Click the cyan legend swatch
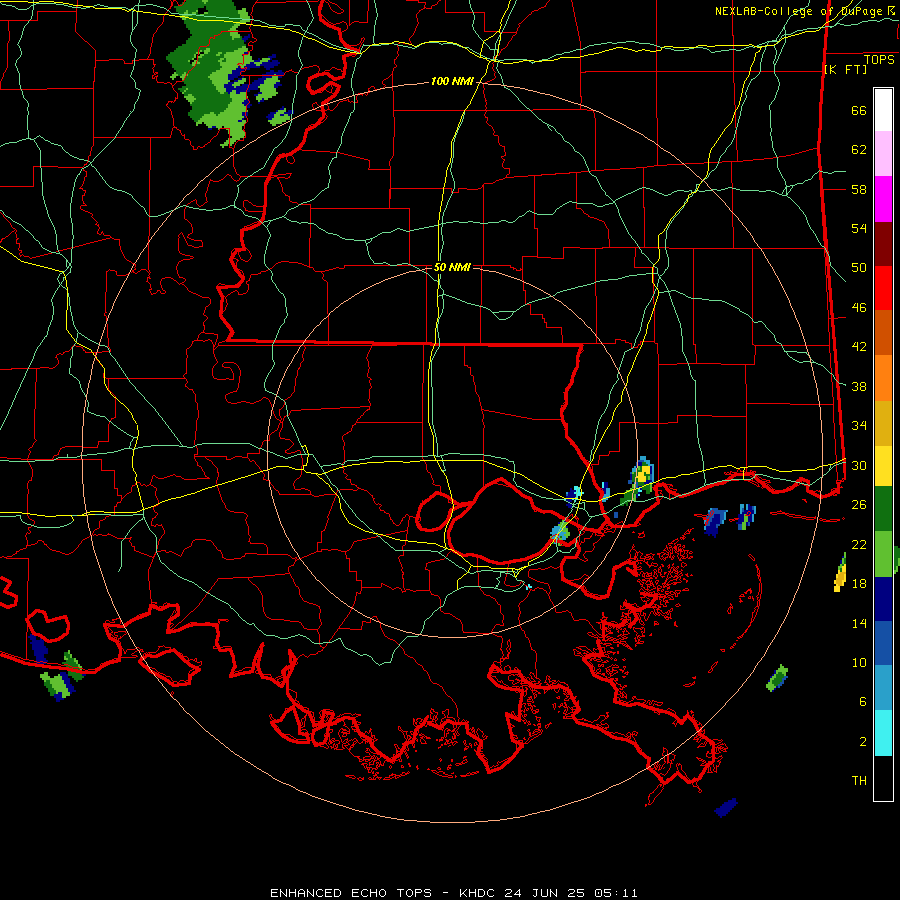Viewport: 900px width, 900px height. pos(883,732)
